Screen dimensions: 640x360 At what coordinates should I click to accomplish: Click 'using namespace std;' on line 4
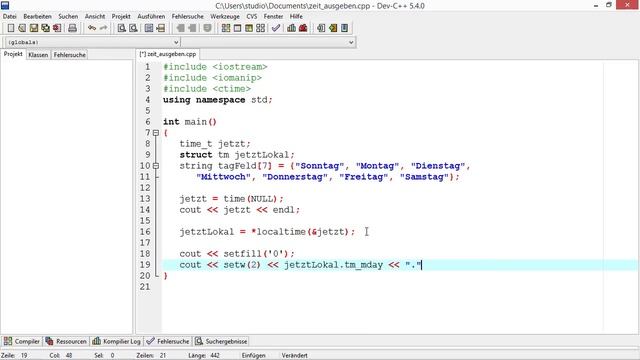(x=218, y=100)
